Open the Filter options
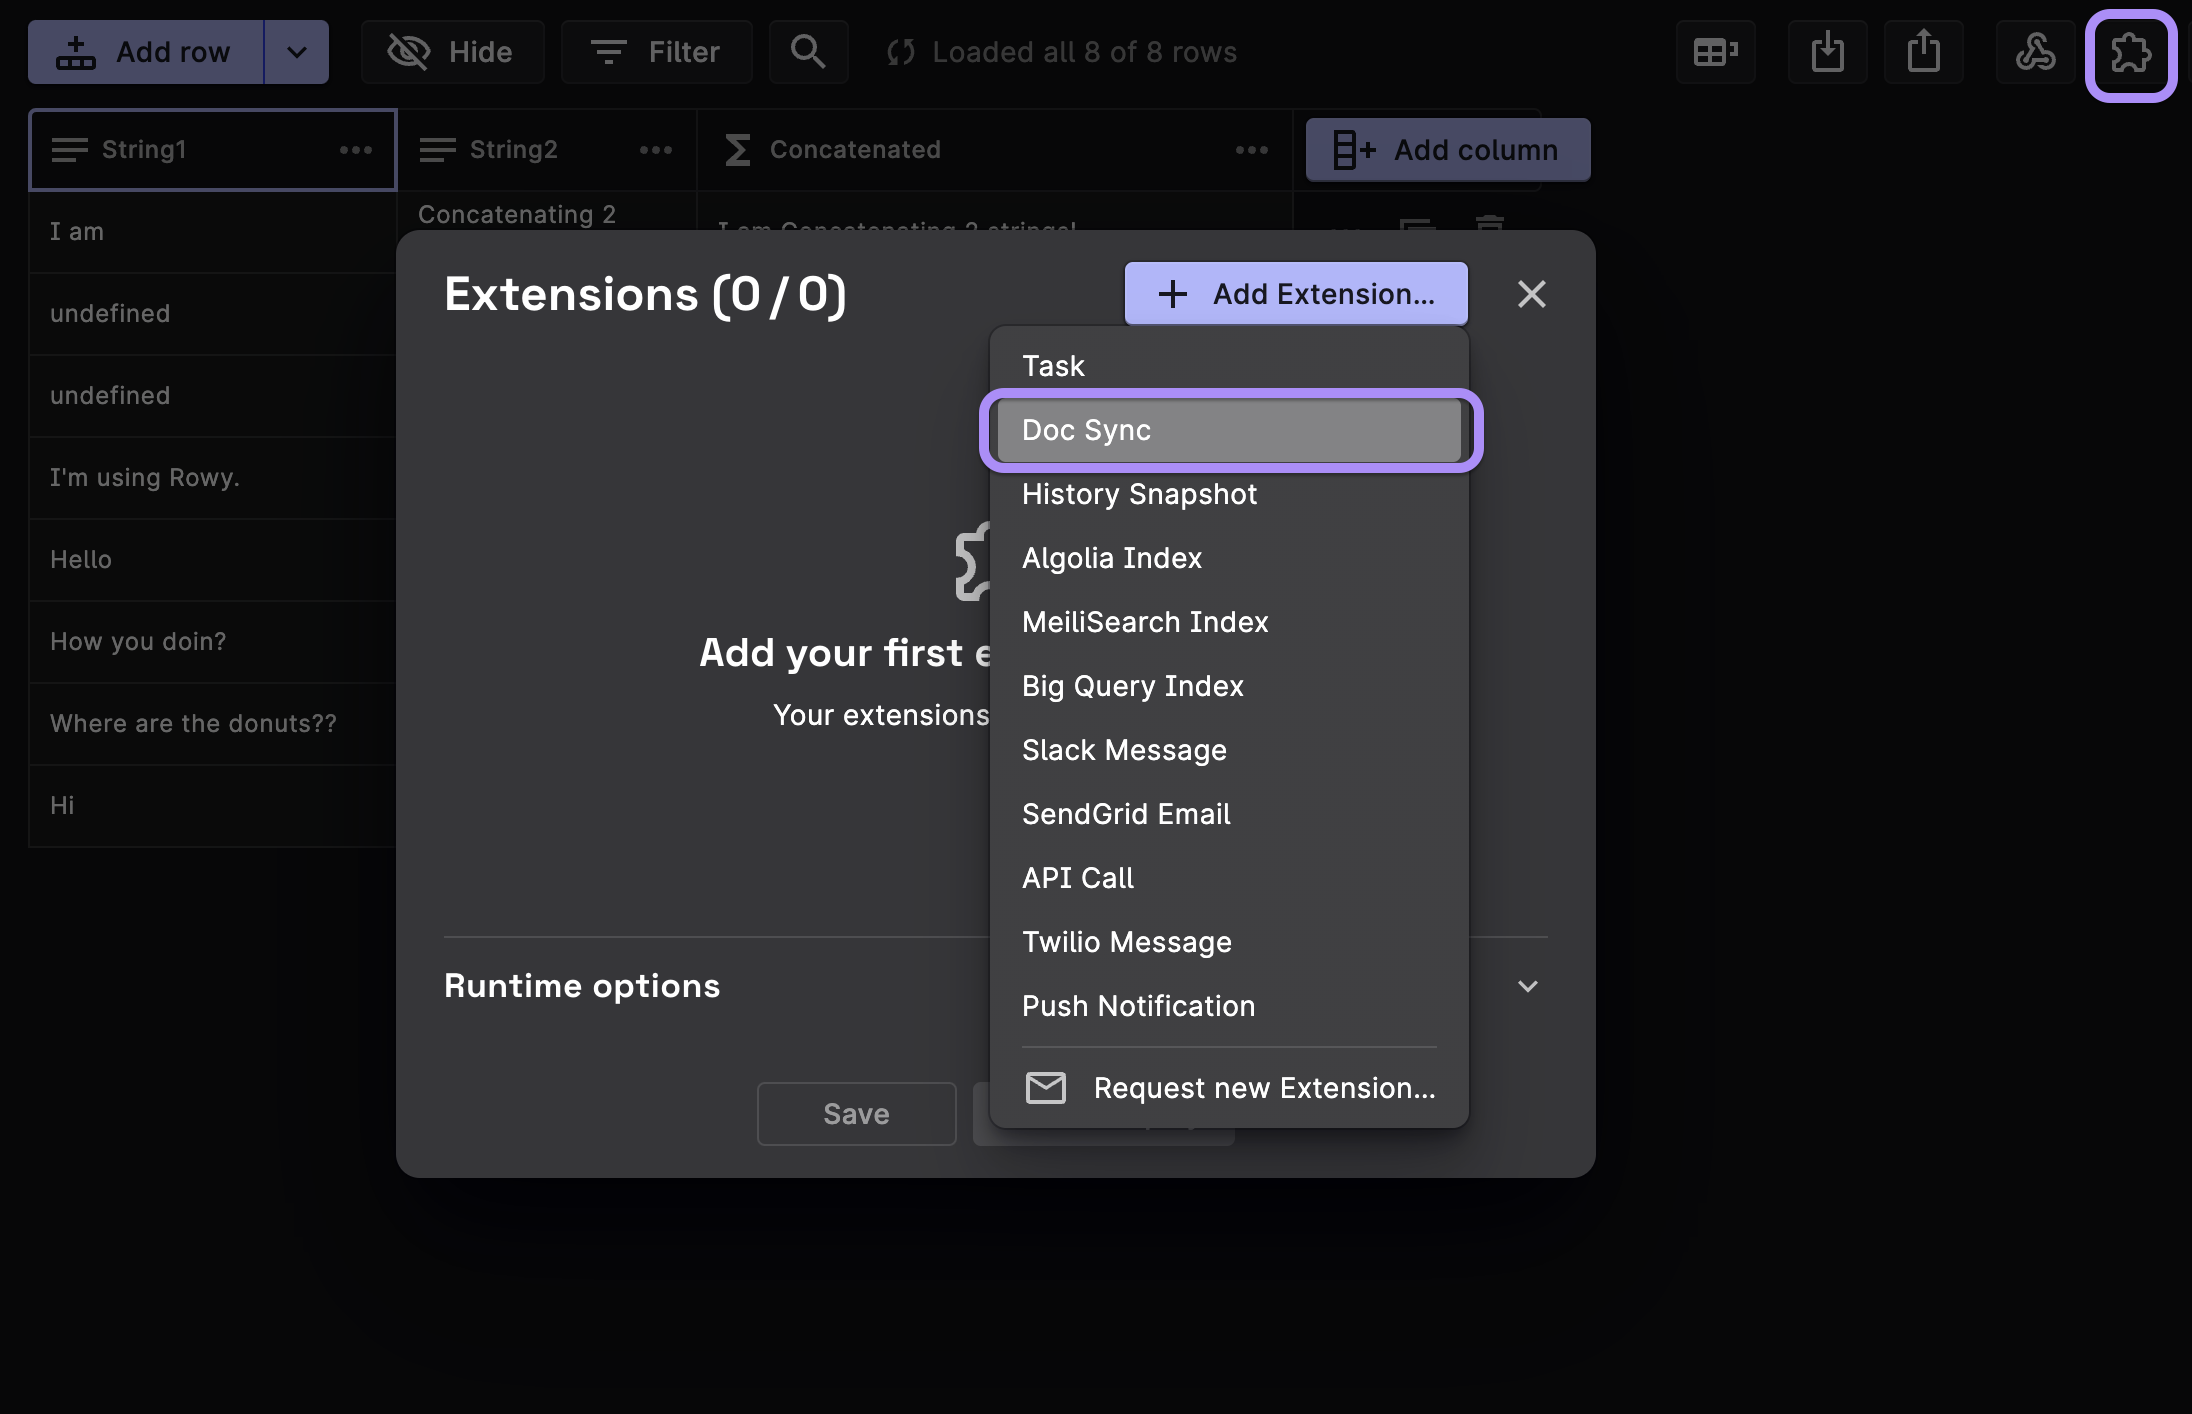 [x=656, y=52]
